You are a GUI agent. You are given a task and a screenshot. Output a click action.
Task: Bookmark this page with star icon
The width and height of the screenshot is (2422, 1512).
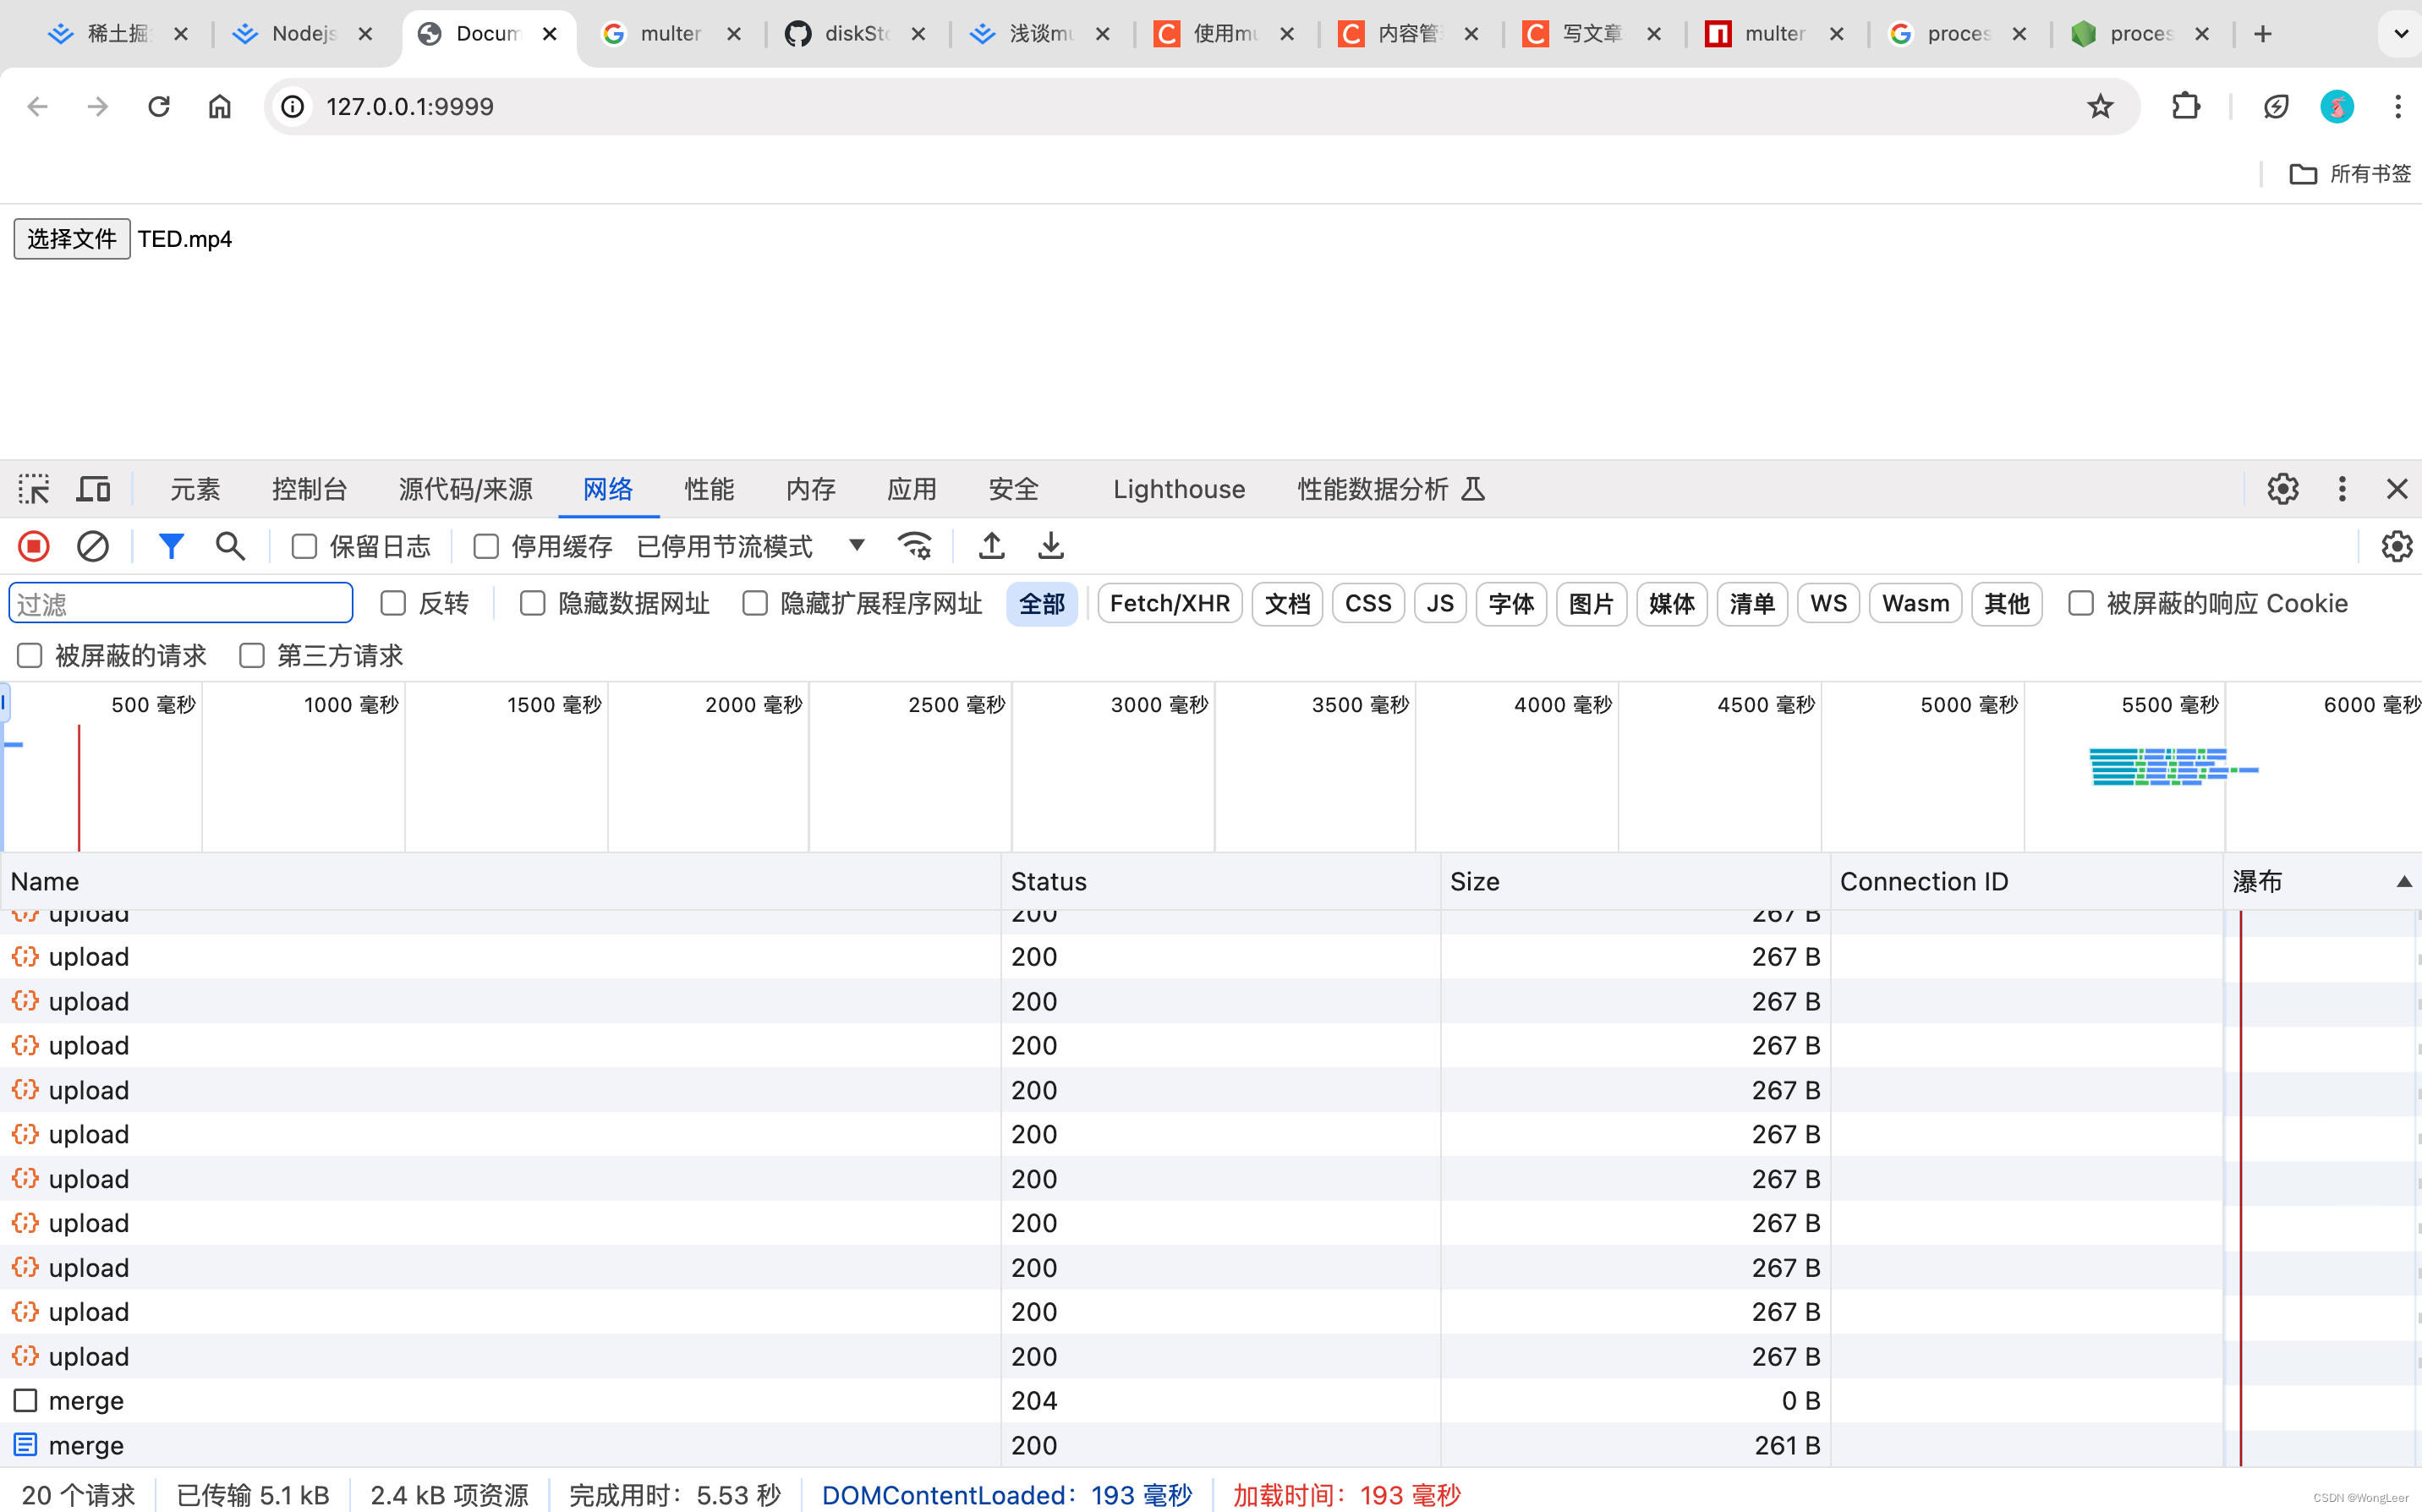[2100, 107]
